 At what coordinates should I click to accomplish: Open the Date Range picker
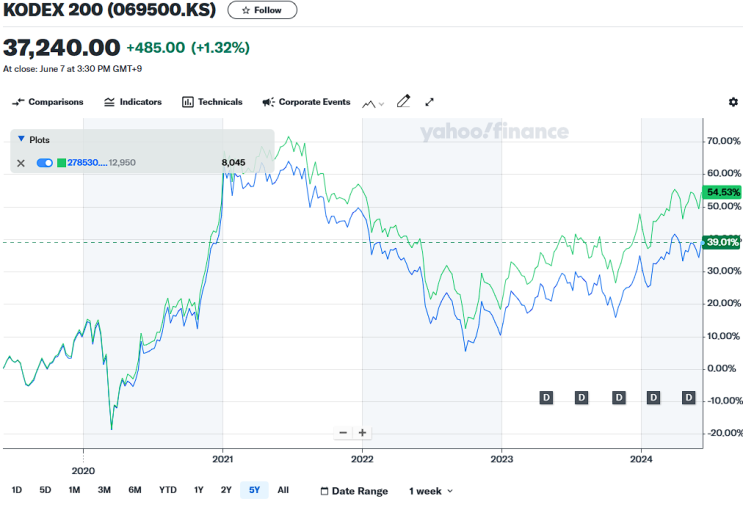point(354,491)
